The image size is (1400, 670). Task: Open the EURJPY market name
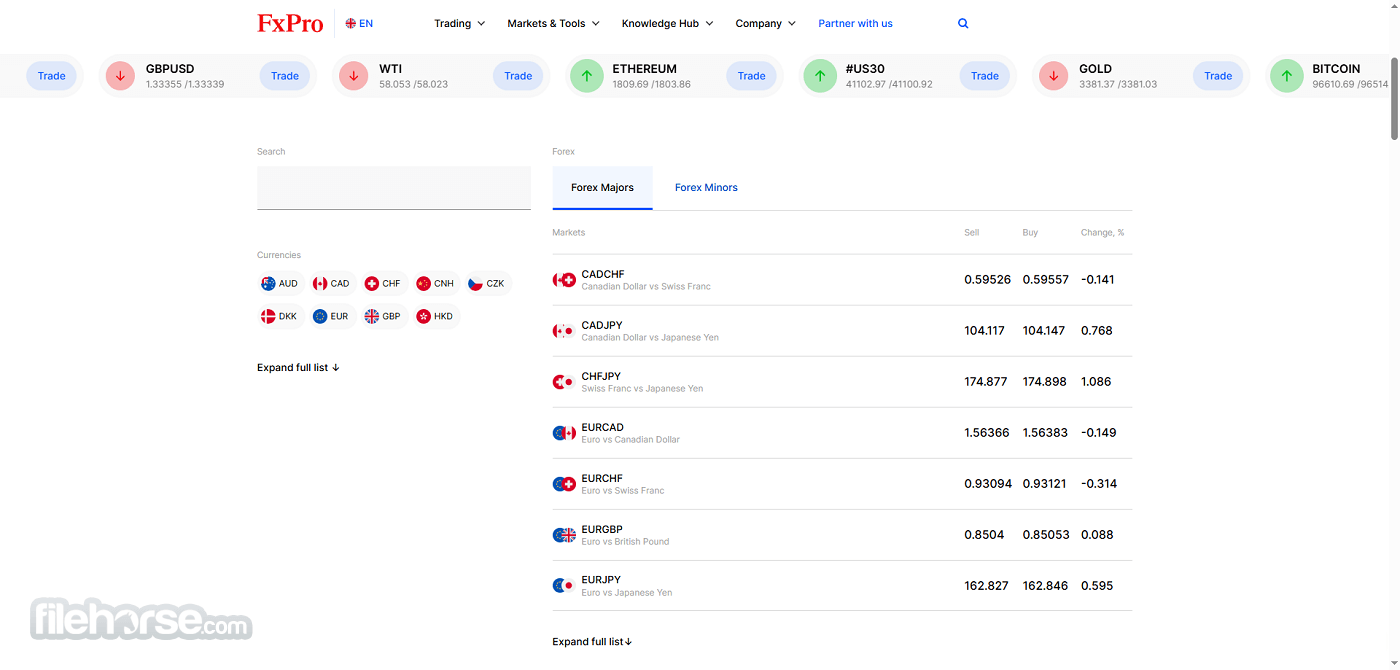[x=601, y=580]
